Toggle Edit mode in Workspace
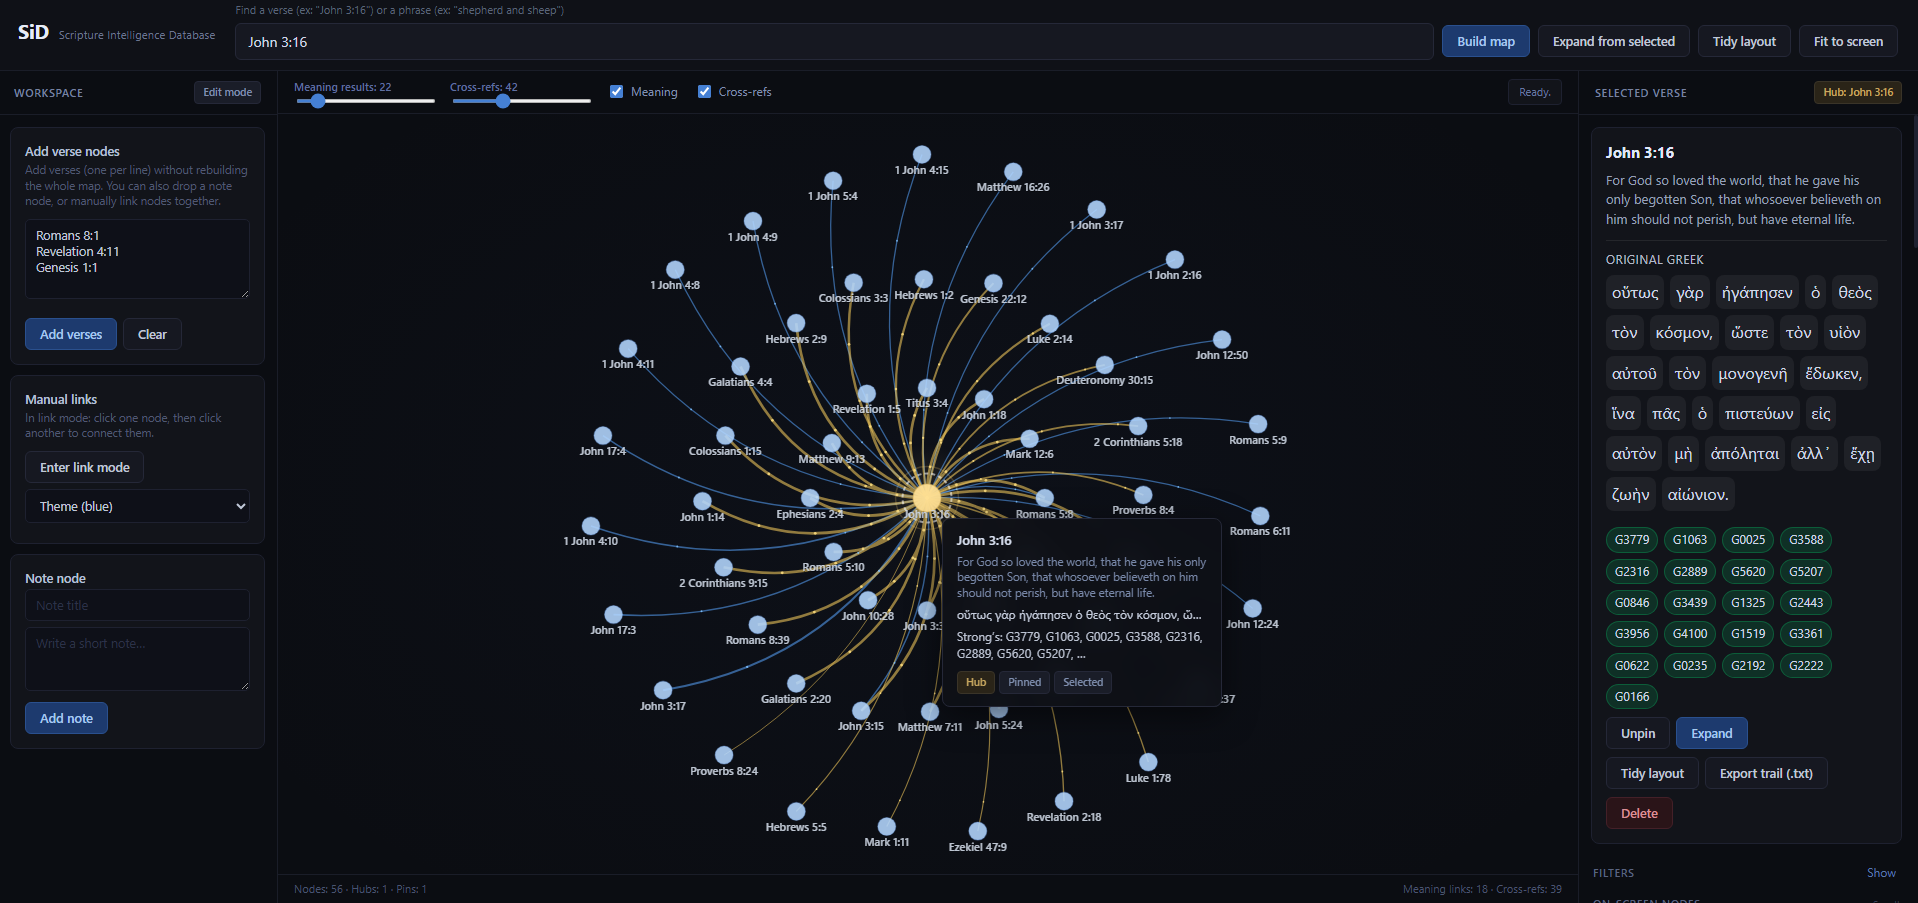 tap(227, 92)
